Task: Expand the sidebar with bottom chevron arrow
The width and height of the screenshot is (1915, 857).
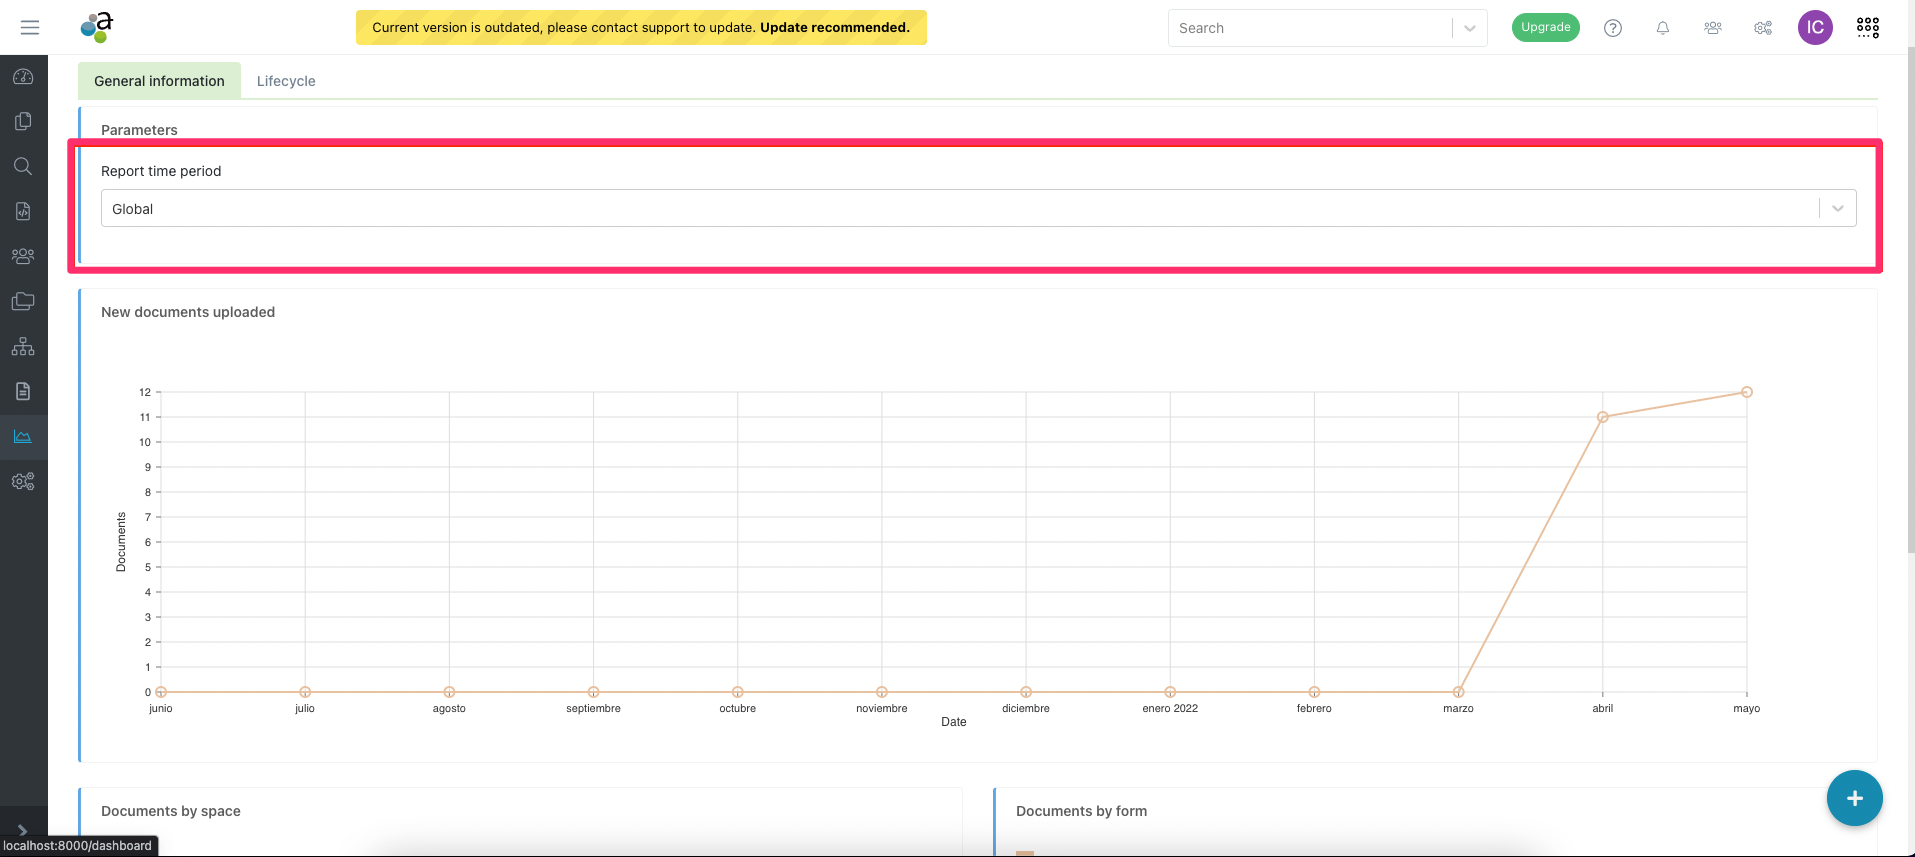Action: [23, 830]
